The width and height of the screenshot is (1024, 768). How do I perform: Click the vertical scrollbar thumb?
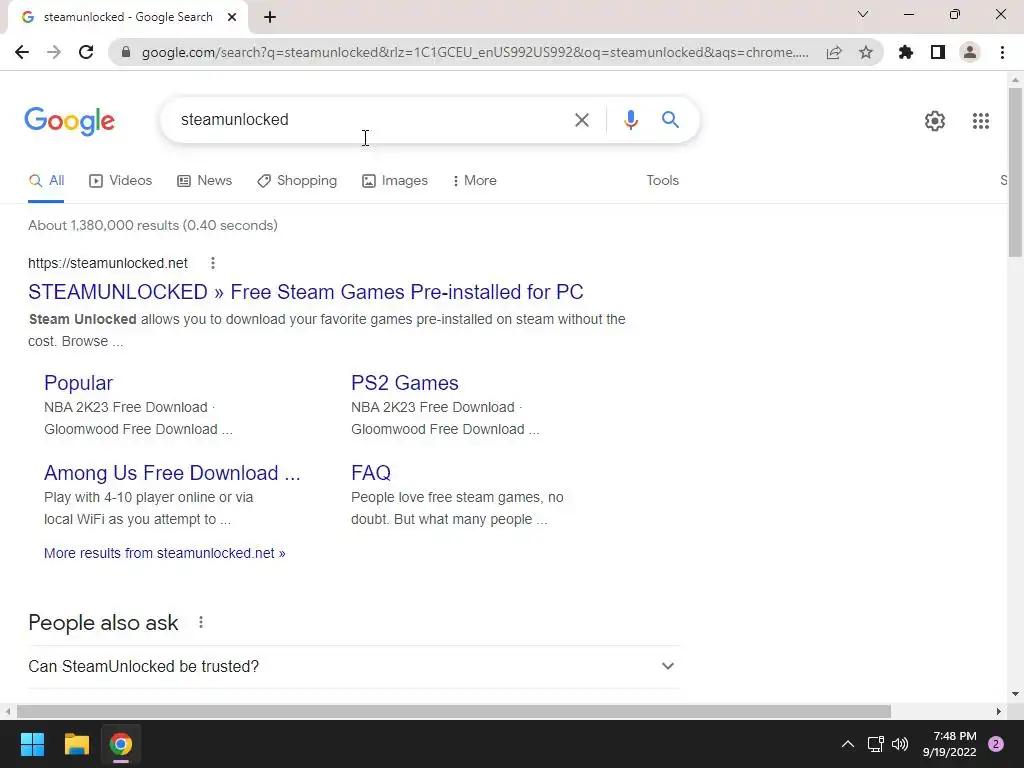click(1015, 171)
